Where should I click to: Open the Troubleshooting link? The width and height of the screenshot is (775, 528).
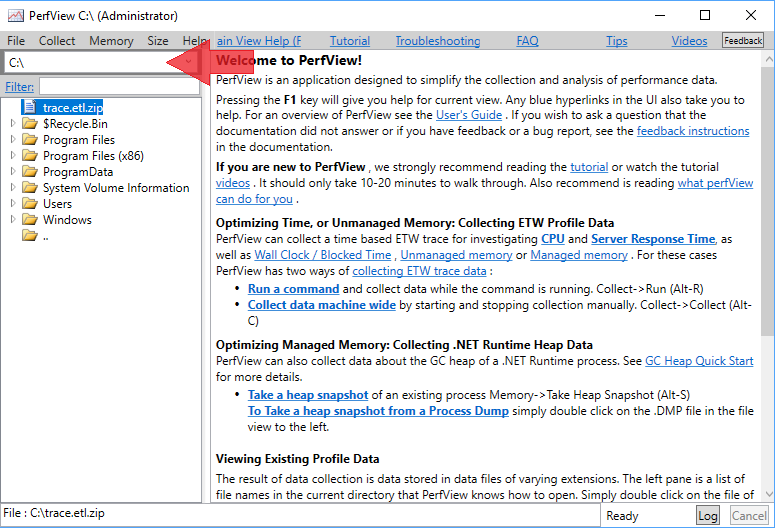(438, 41)
